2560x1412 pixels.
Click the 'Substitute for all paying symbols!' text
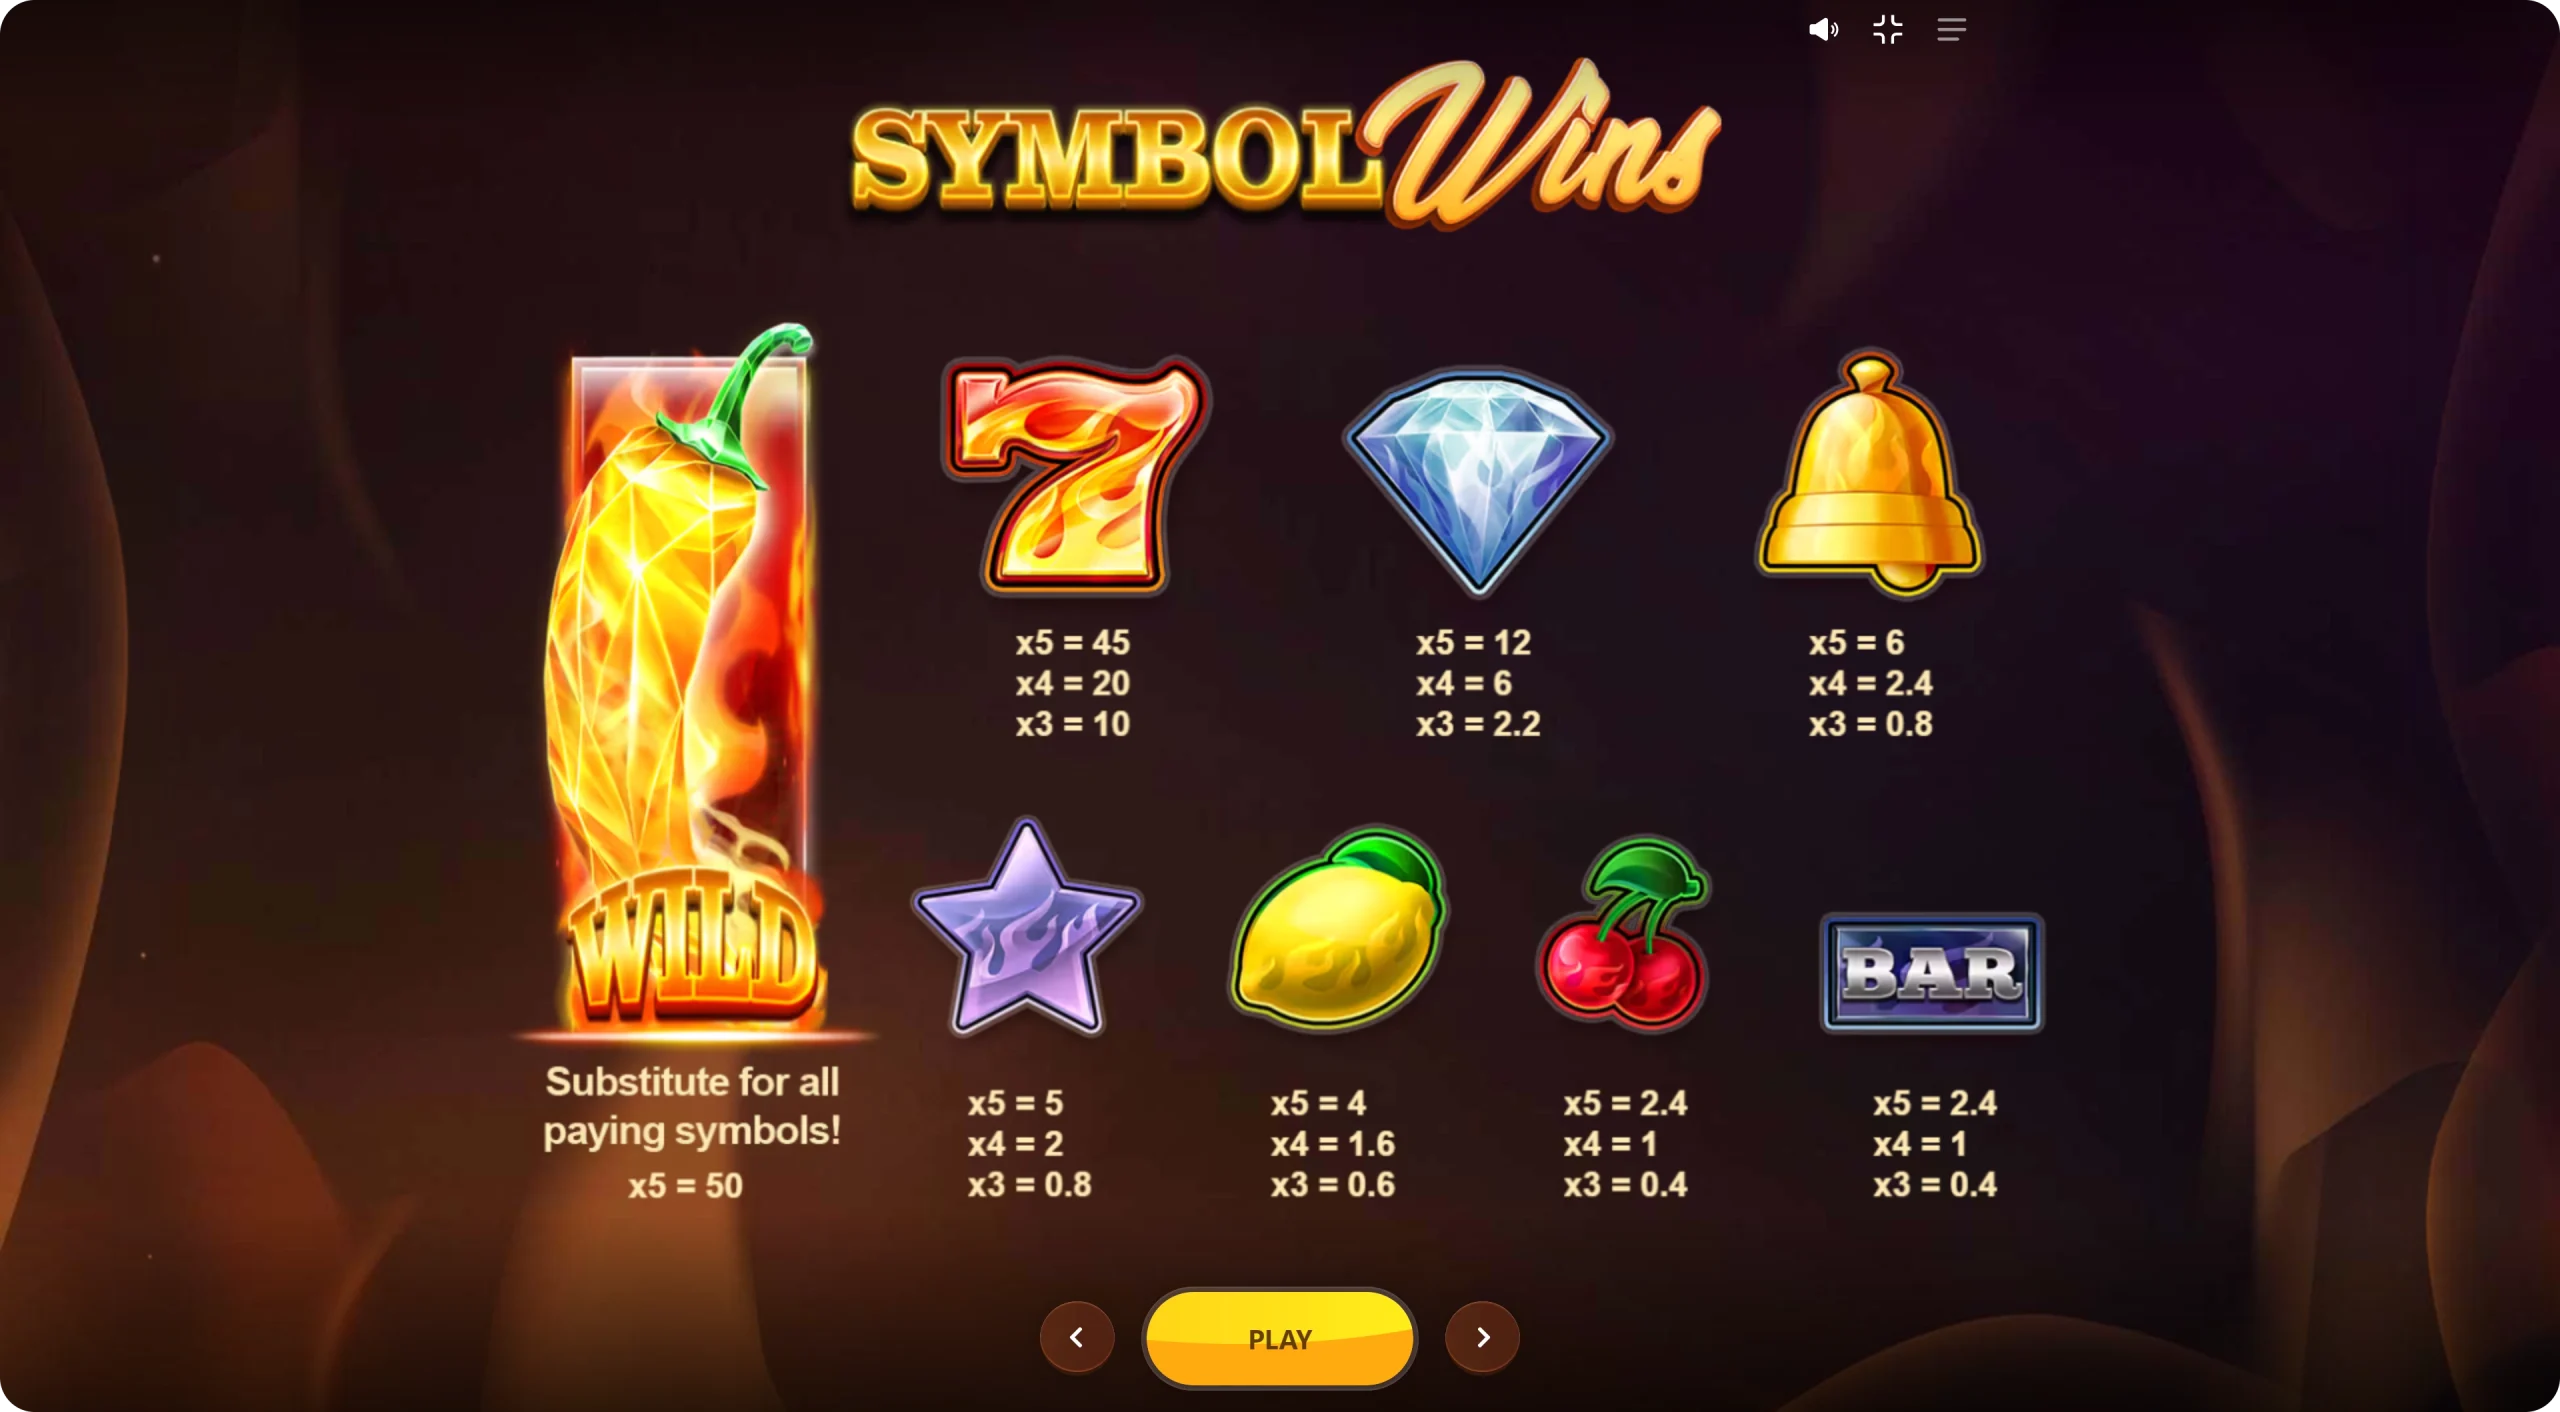[692, 1106]
